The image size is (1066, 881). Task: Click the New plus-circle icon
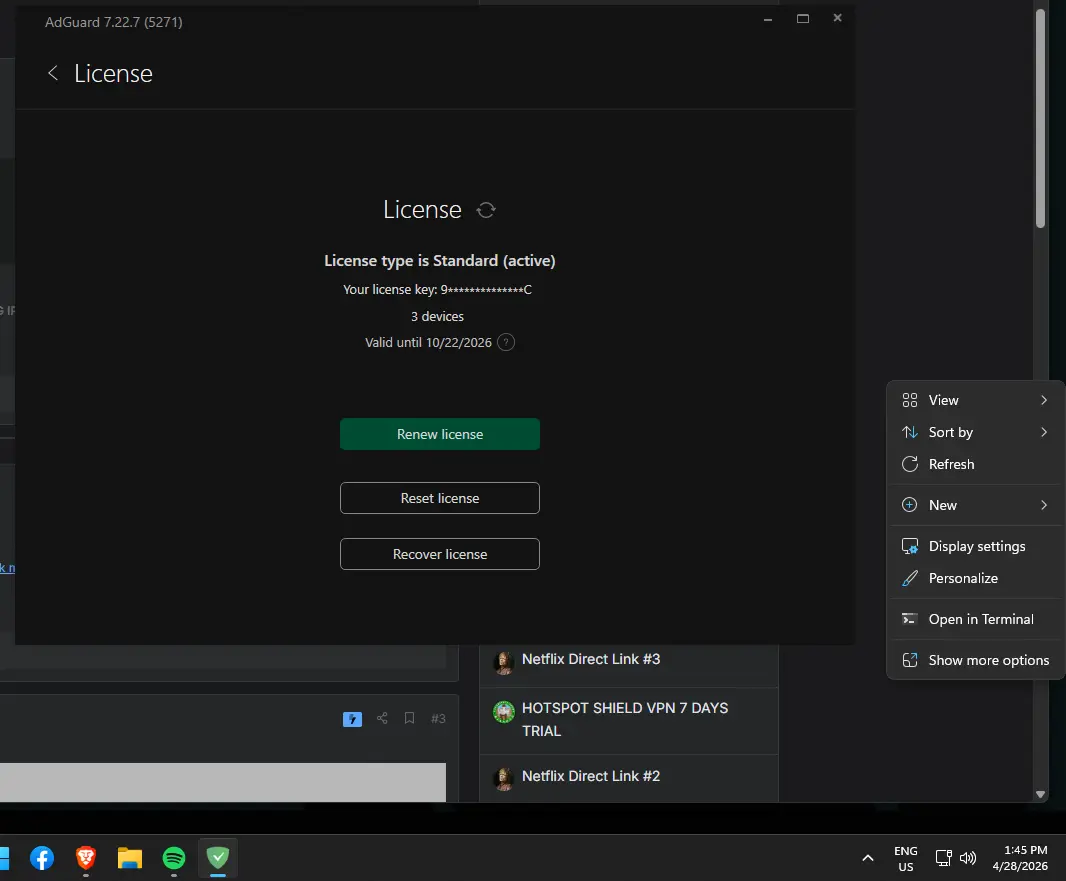910,505
